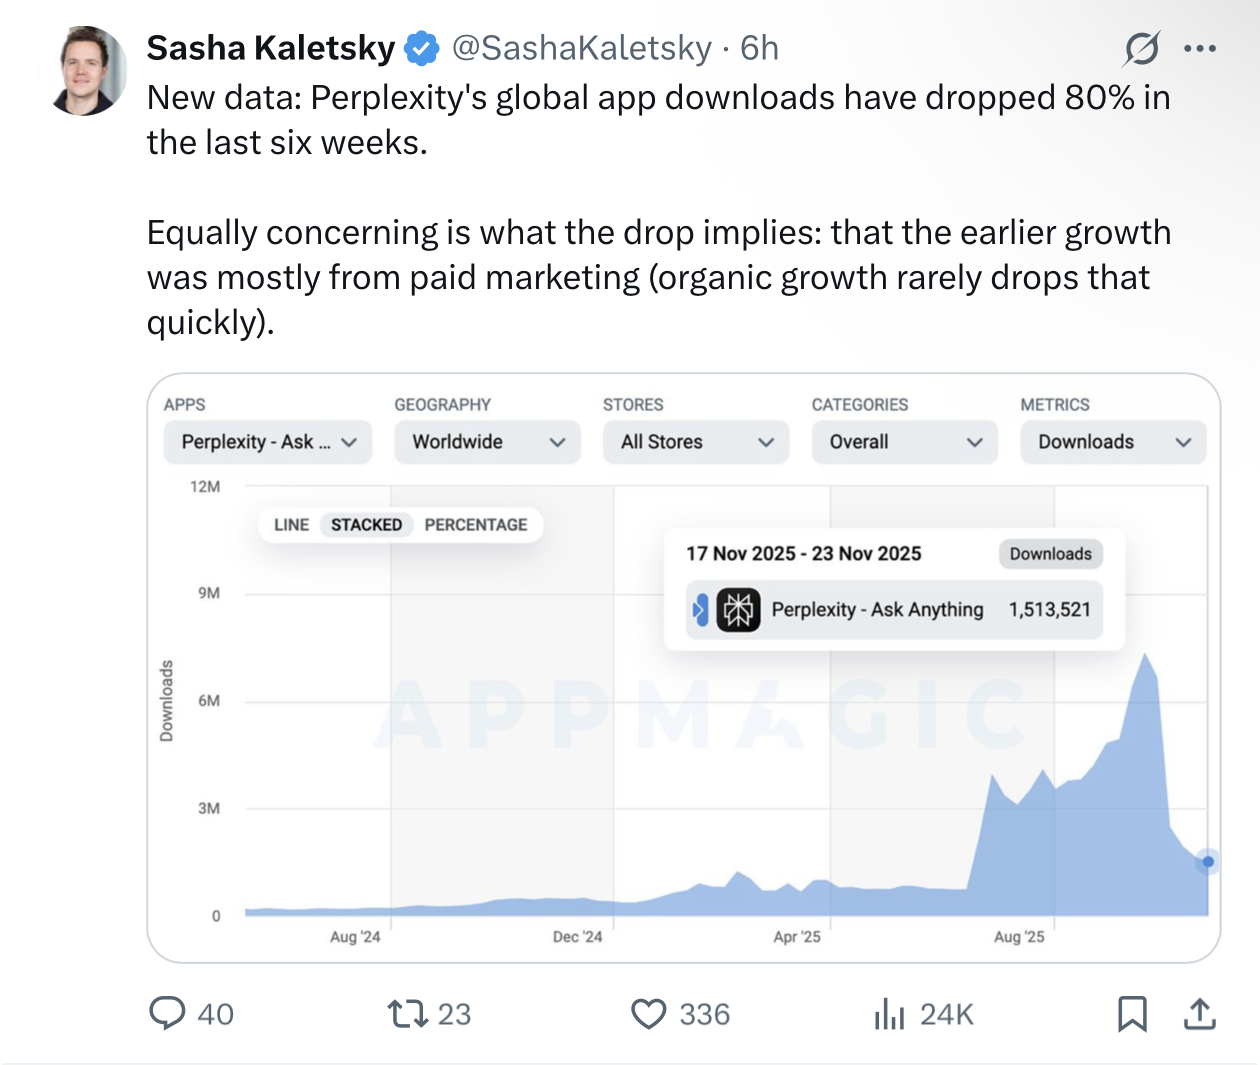Expand the All Stores dropdown
1260x1065 pixels.
pos(696,442)
